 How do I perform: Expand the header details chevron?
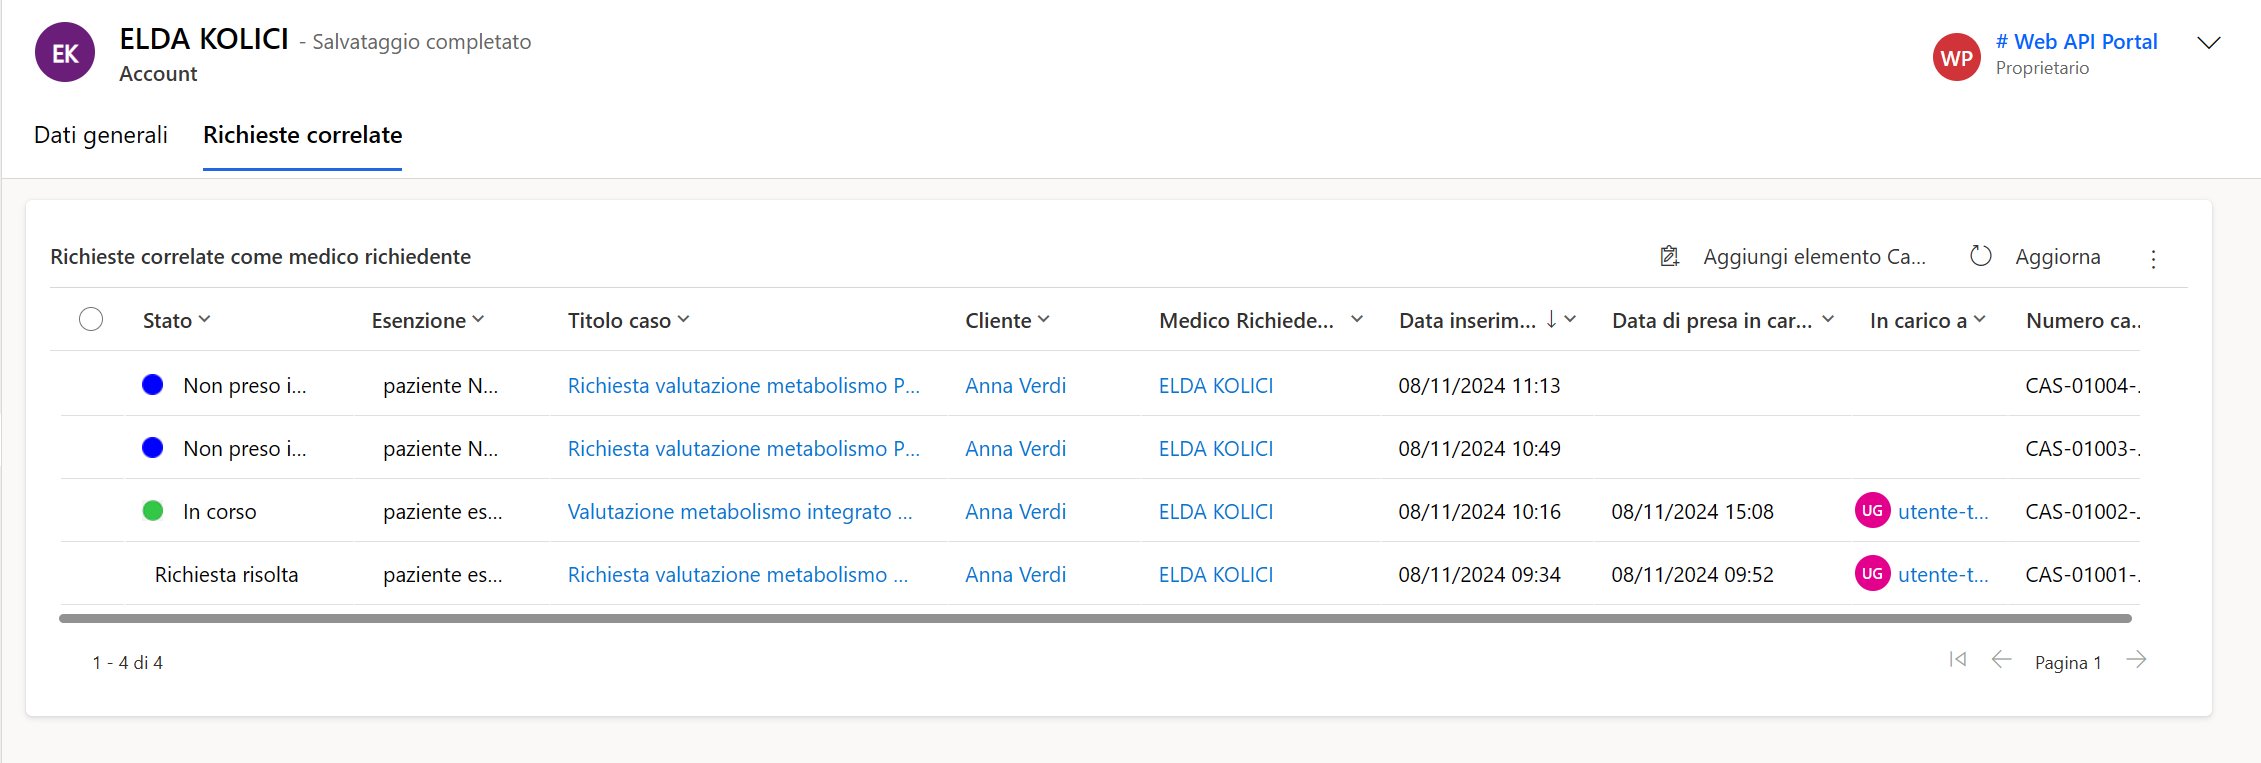tap(2208, 43)
